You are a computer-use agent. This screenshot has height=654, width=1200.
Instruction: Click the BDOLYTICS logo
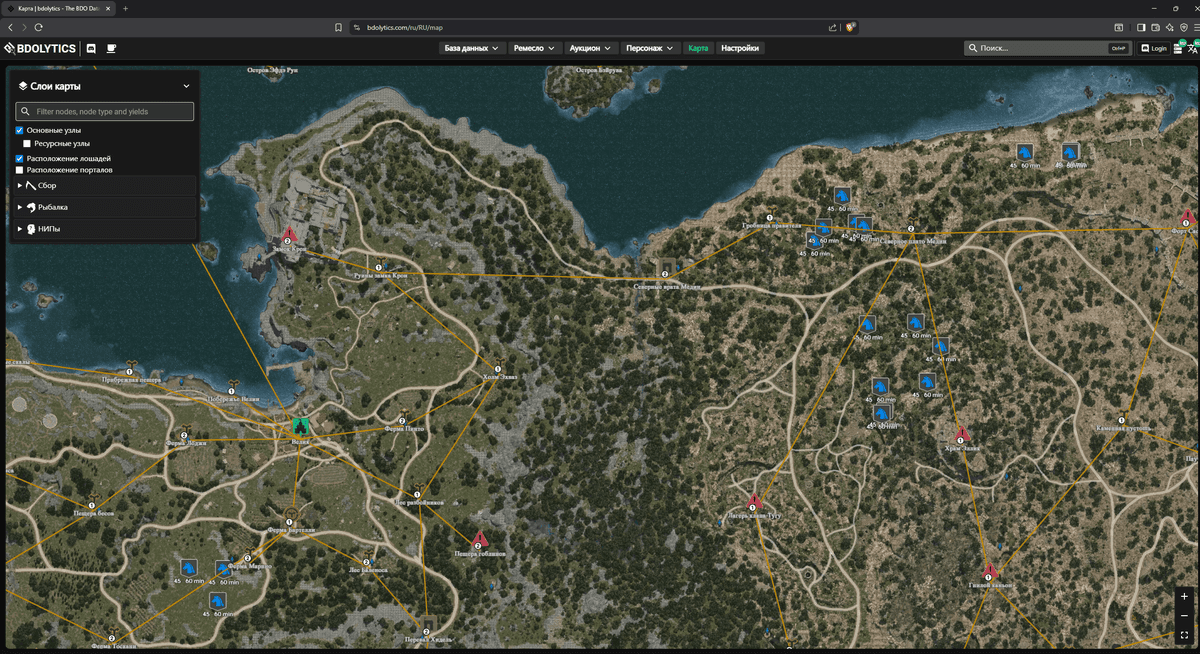[x=41, y=48]
